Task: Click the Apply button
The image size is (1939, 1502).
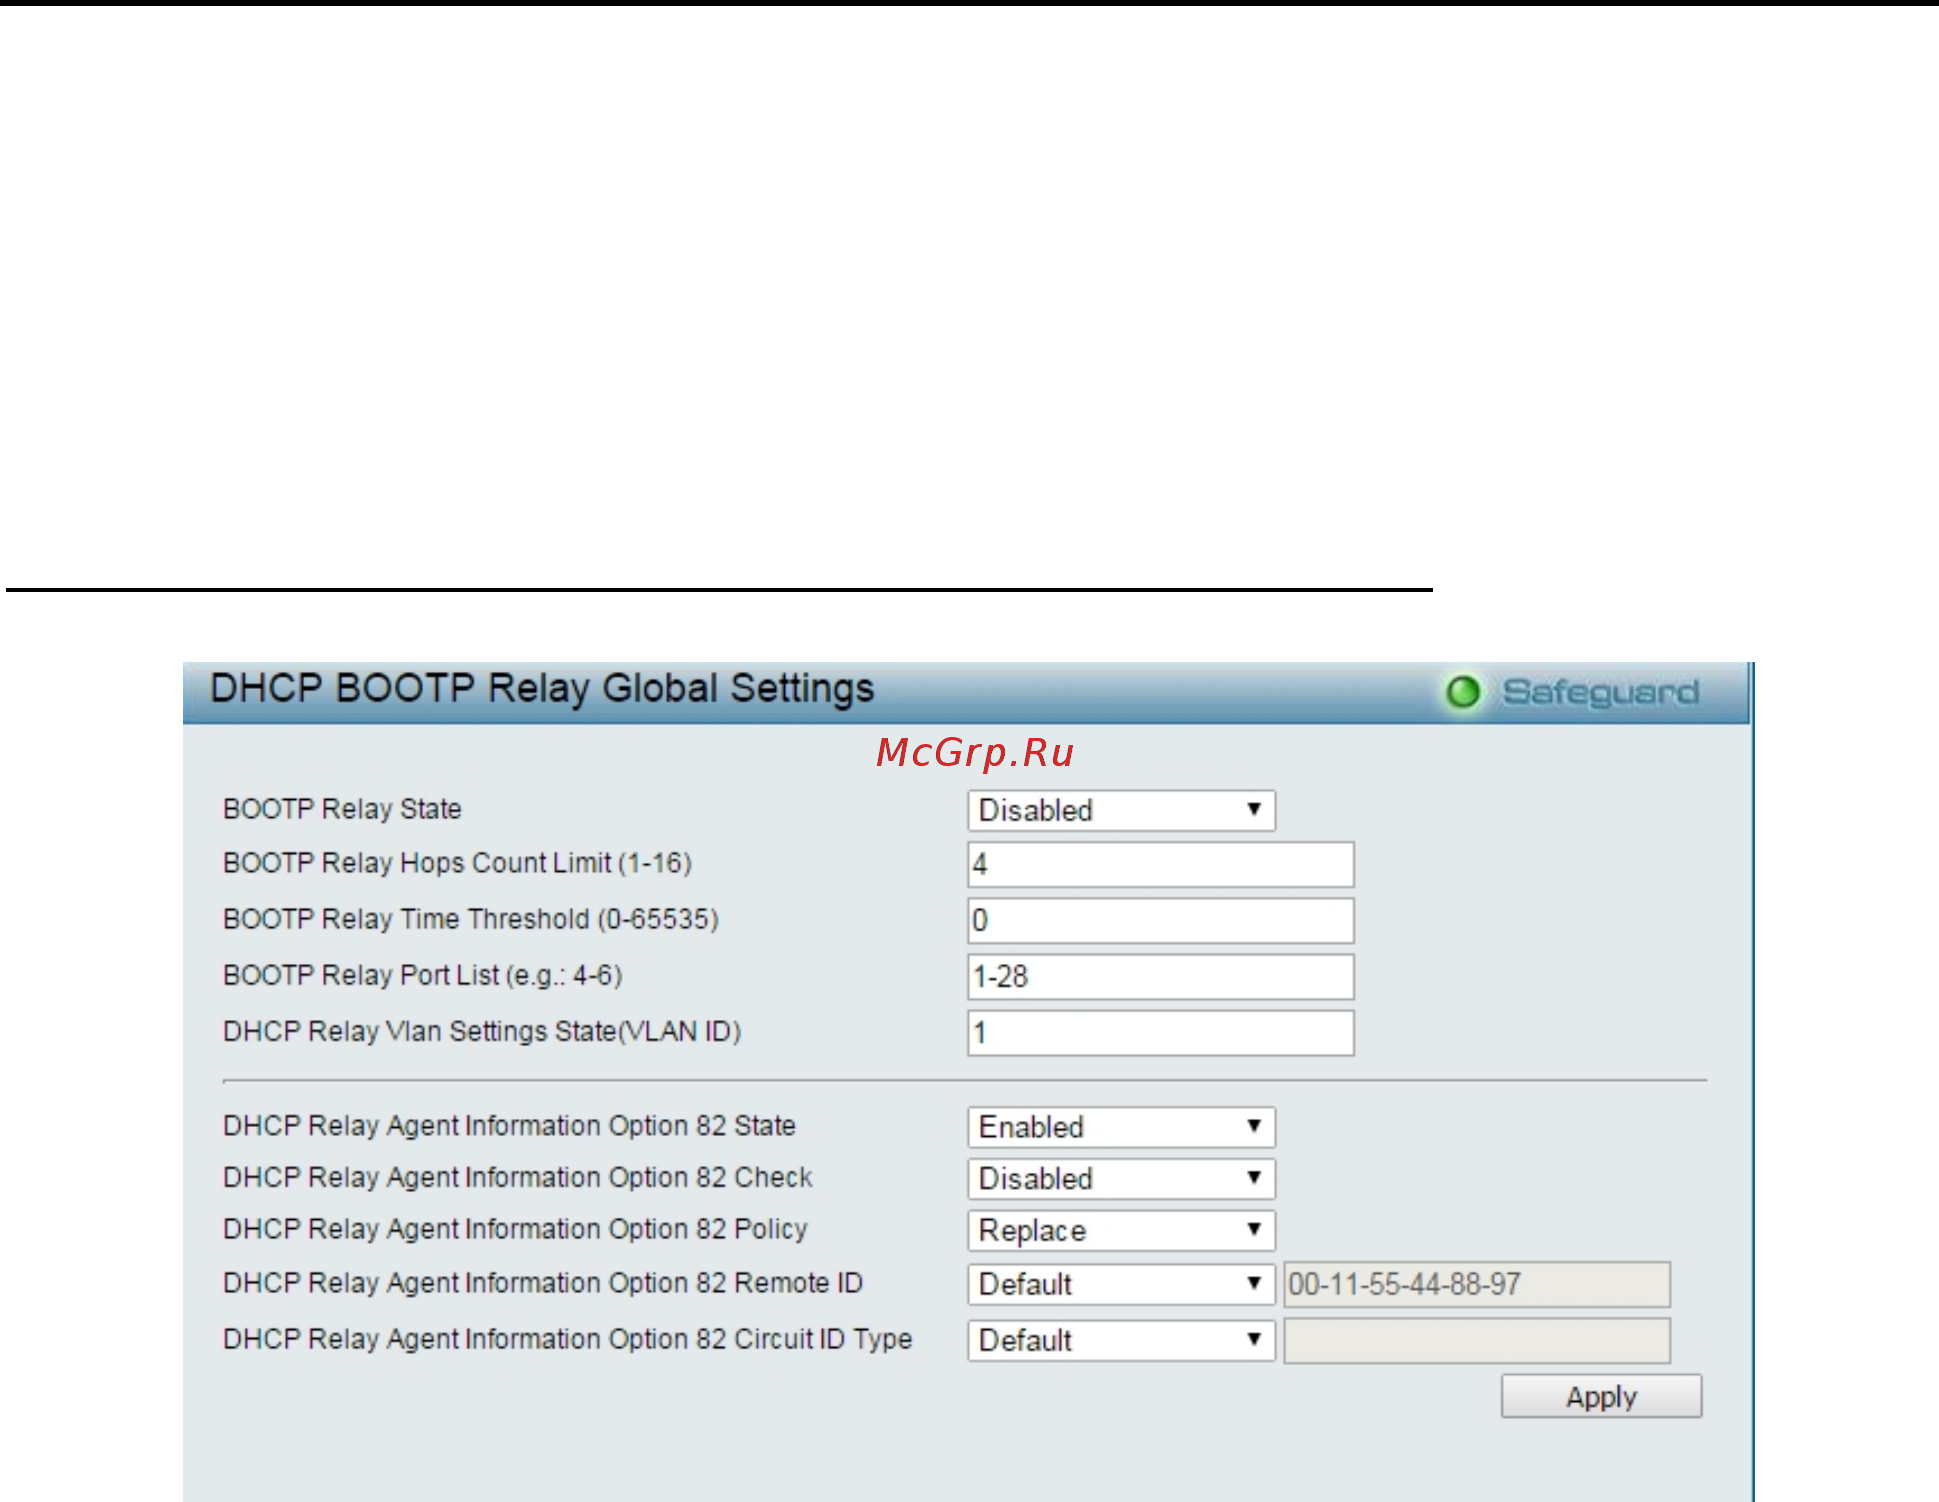Action: [x=1601, y=1397]
